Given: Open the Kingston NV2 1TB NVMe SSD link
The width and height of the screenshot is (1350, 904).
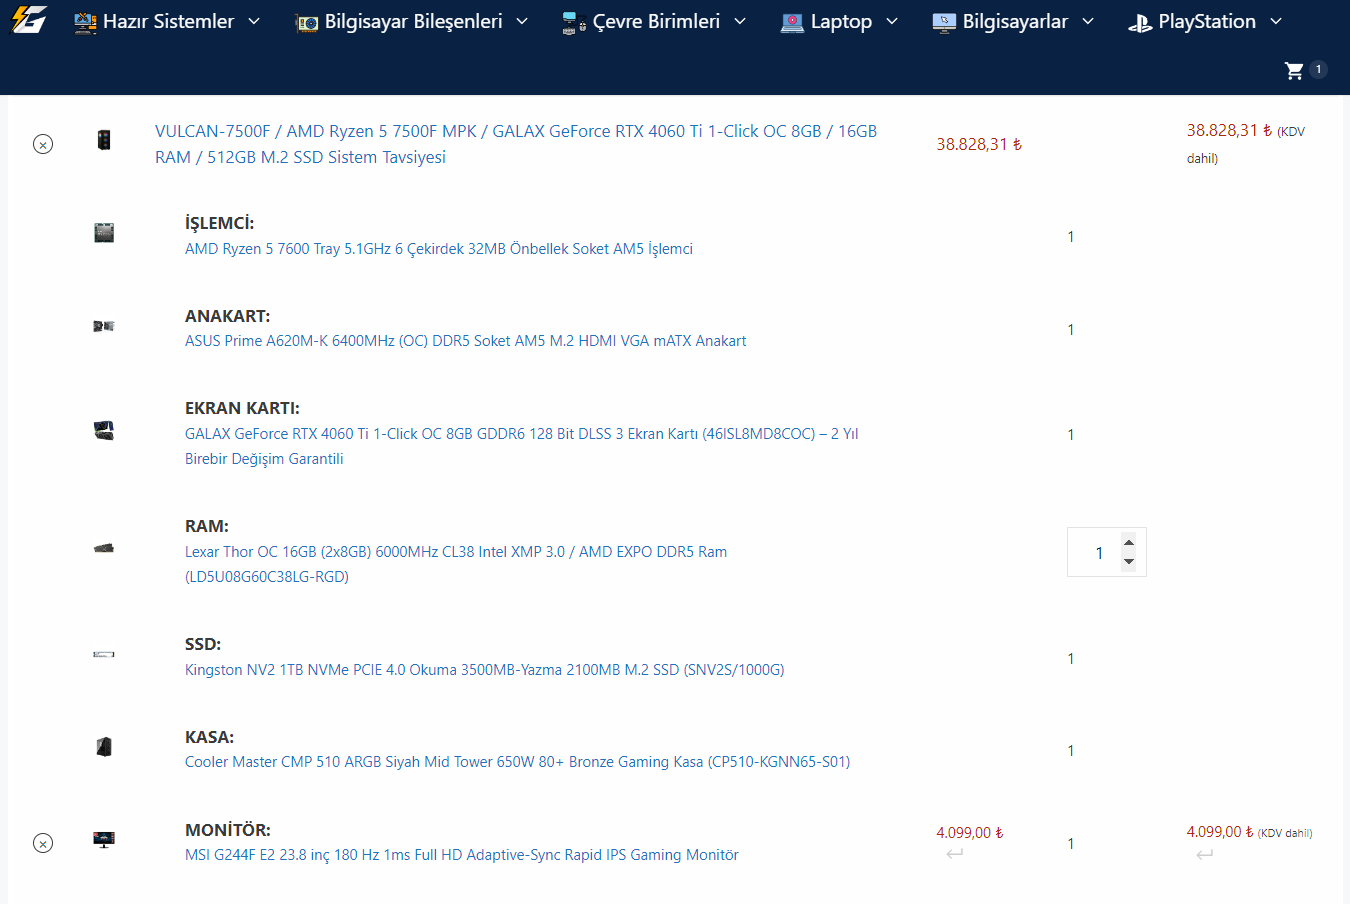Looking at the screenshot, I should point(484,670).
